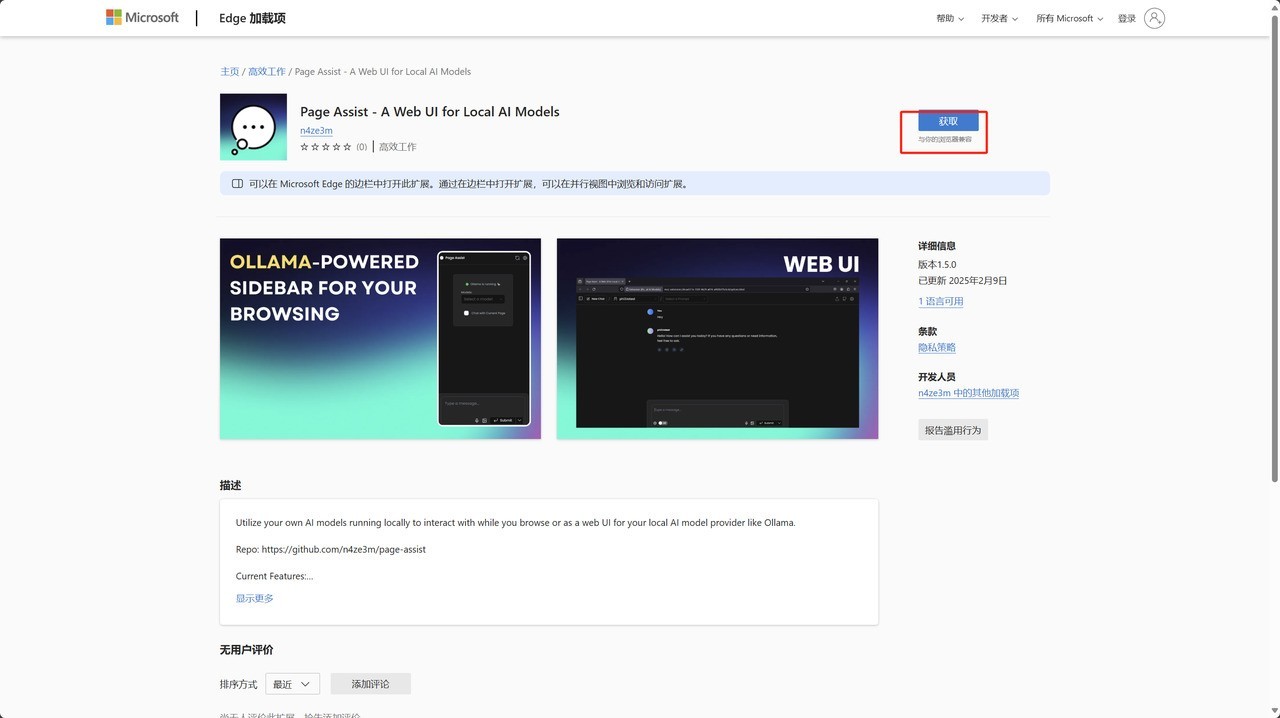Screen dimensions: 1280x718
Task: Click the sidebar icon in the info banner
Action: point(237,184)
